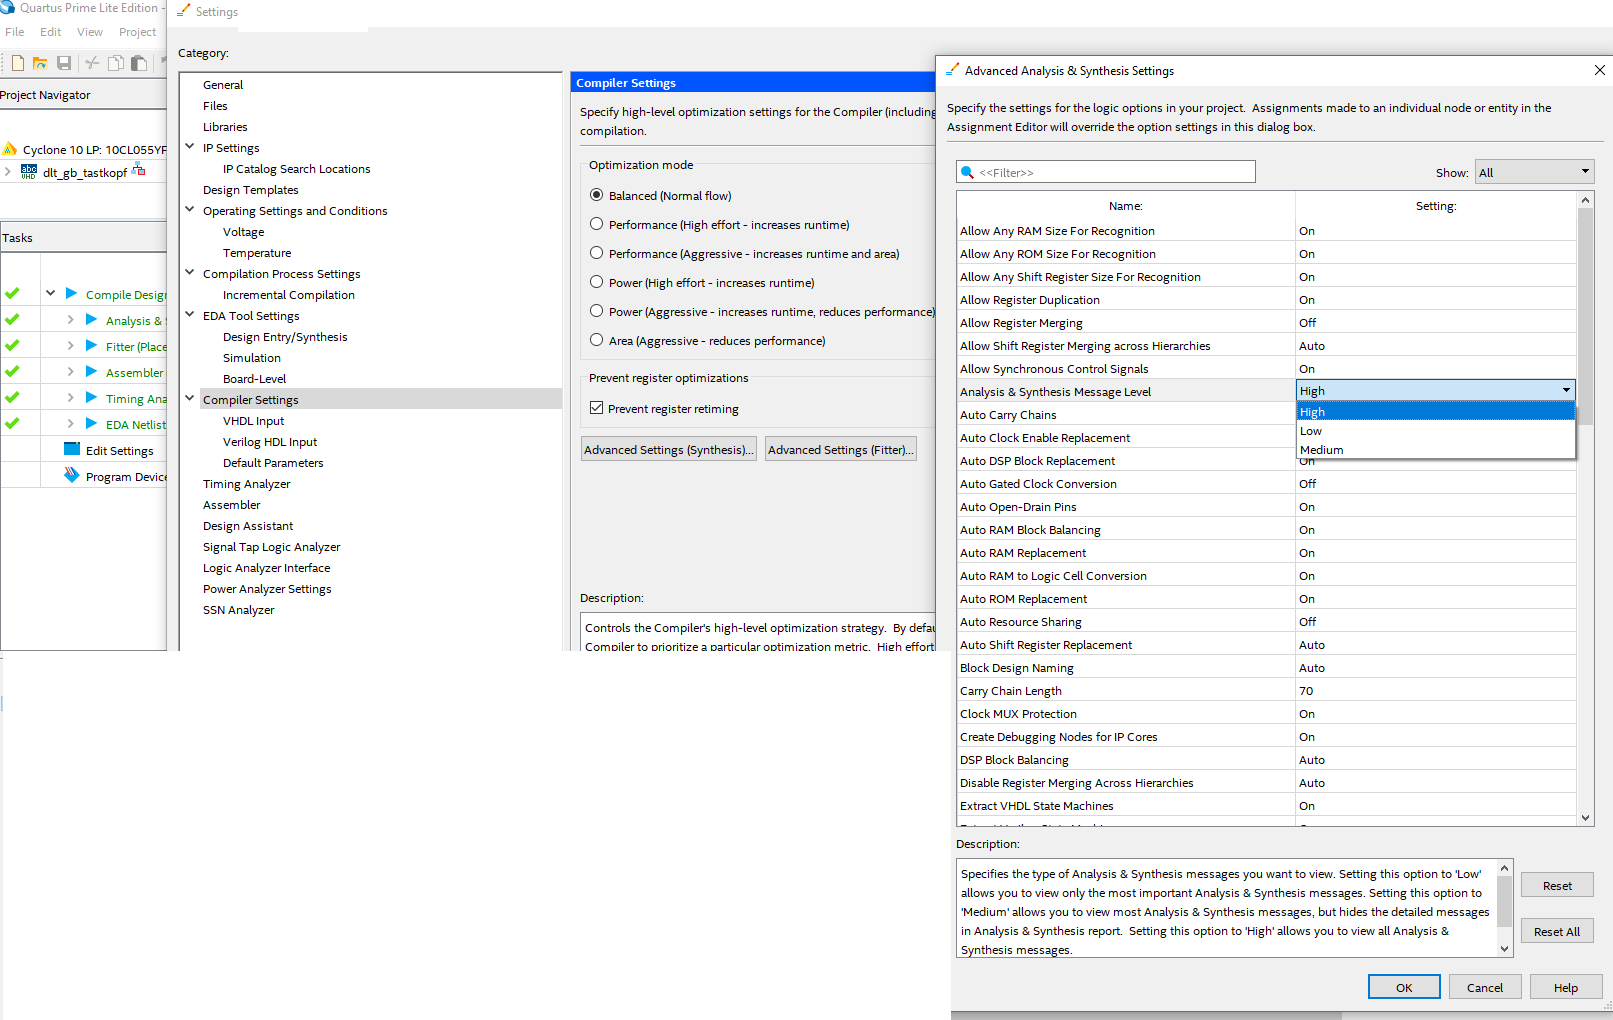Click the Program Device task icon

coord(72,475)
